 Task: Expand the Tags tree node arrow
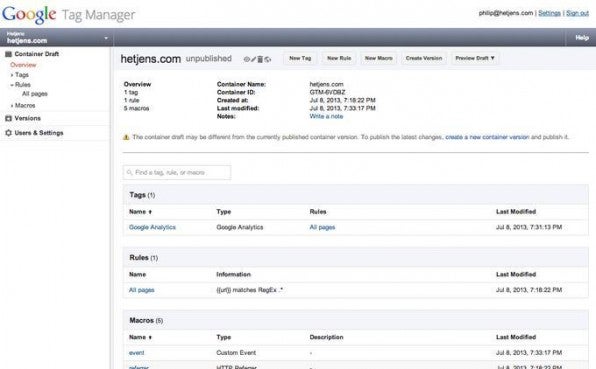12,75
